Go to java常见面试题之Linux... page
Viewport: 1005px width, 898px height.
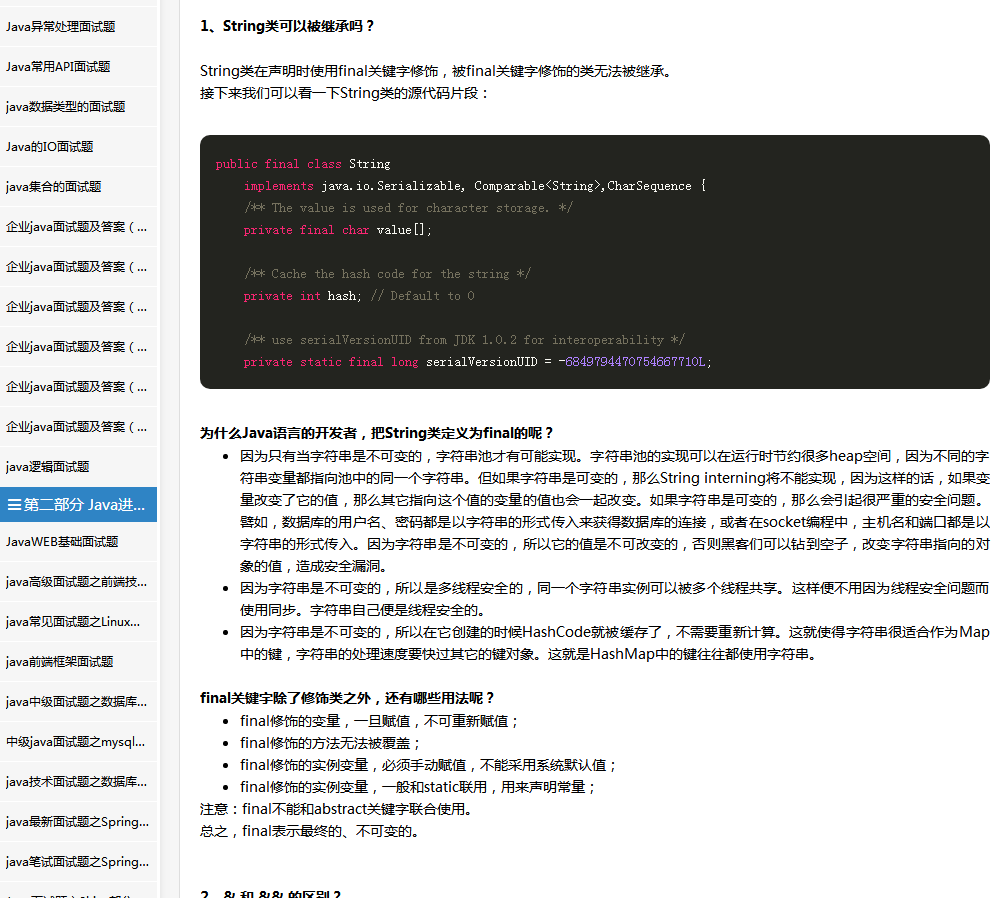pyautogui.click(x=73, y=622)
